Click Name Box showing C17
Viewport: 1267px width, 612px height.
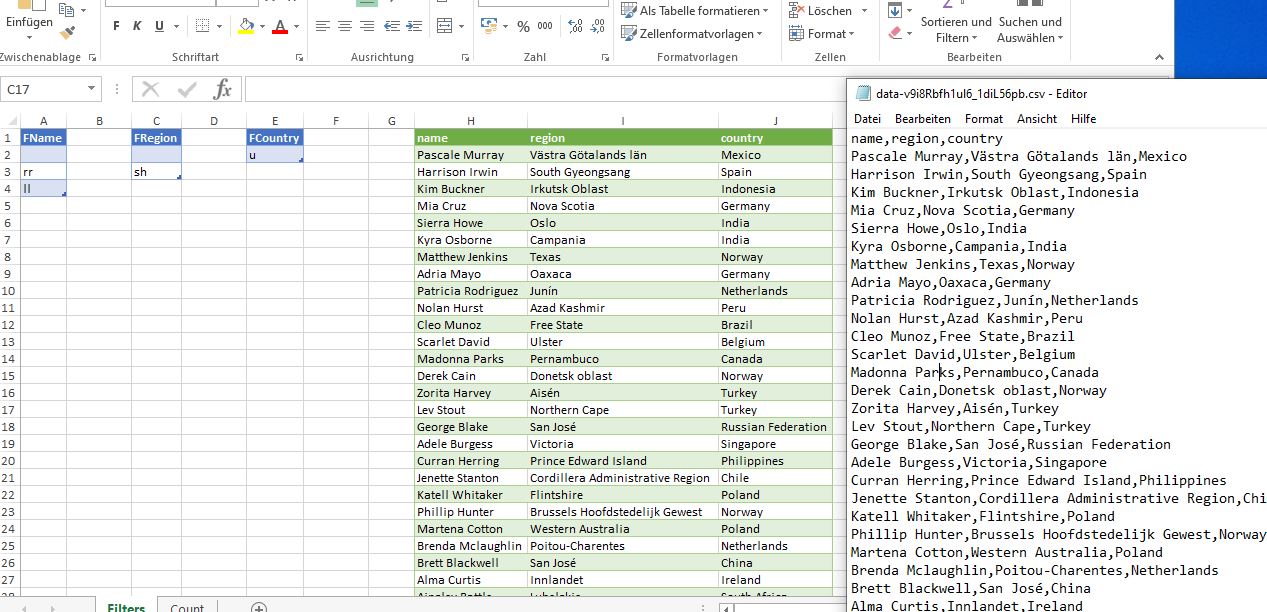tap(43, 89)
